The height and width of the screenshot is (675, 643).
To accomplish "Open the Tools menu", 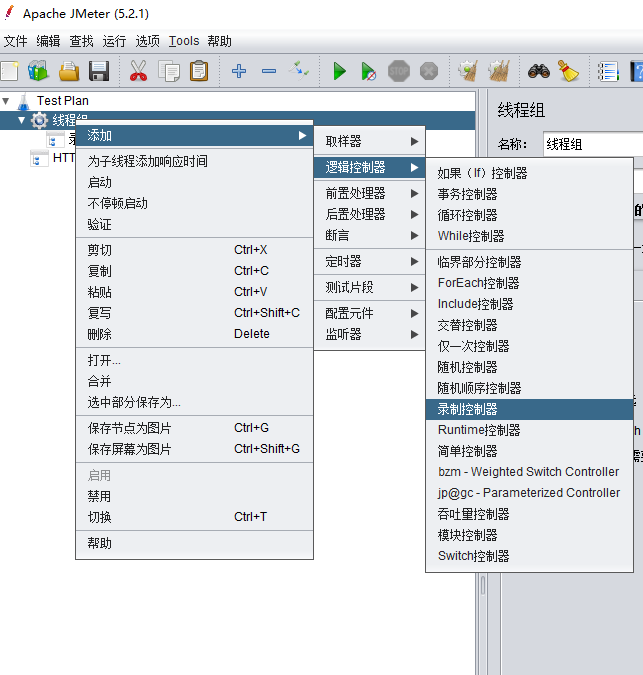I will [x=184, y=41].
